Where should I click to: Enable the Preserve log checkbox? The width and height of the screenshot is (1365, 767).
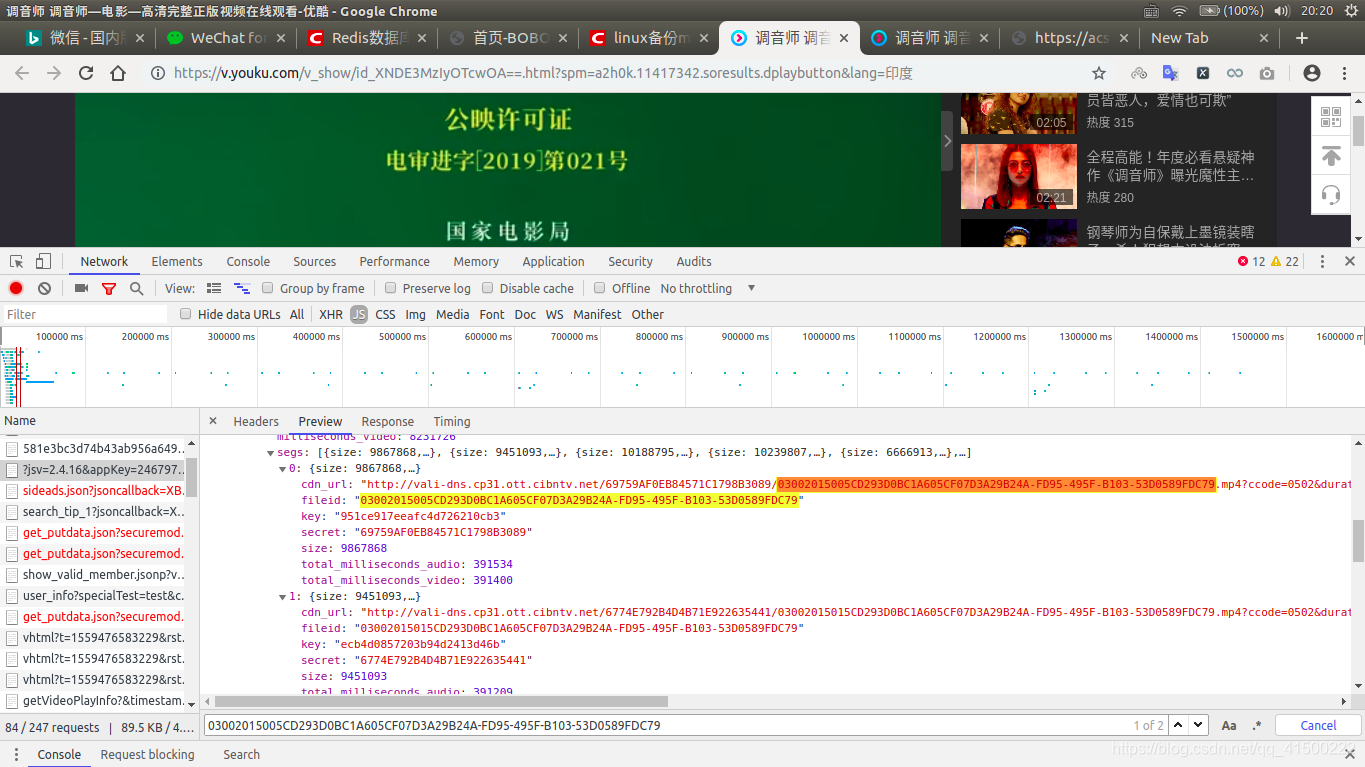pos(391,288)
